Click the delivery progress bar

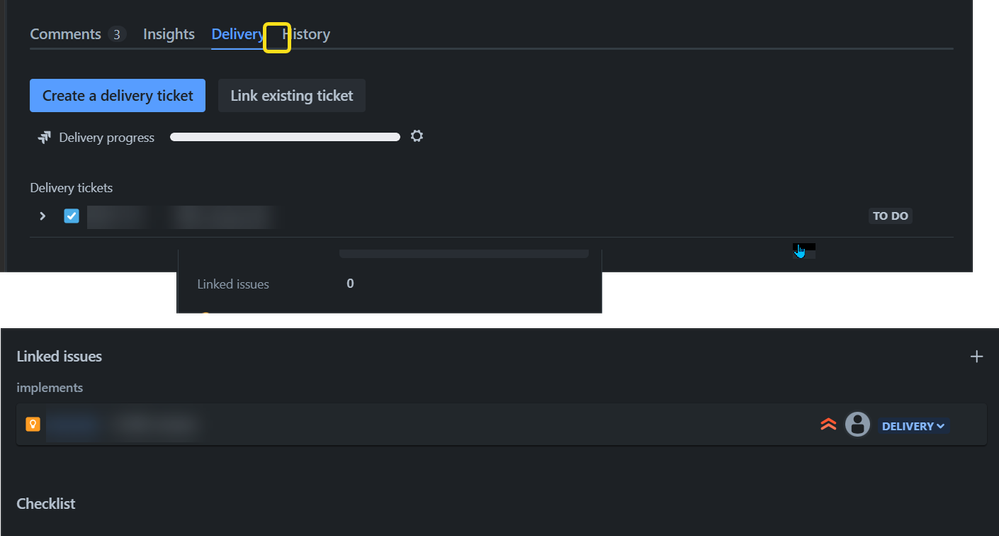tap(285, 136)
